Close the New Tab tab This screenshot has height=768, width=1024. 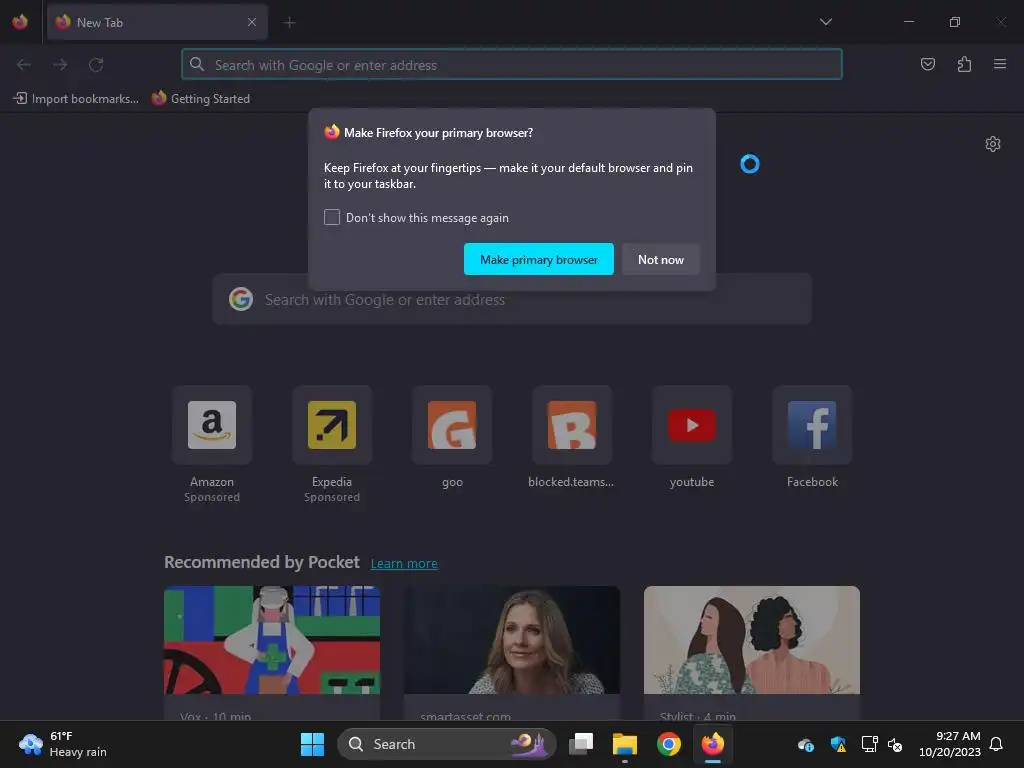(x=251, y=22)
